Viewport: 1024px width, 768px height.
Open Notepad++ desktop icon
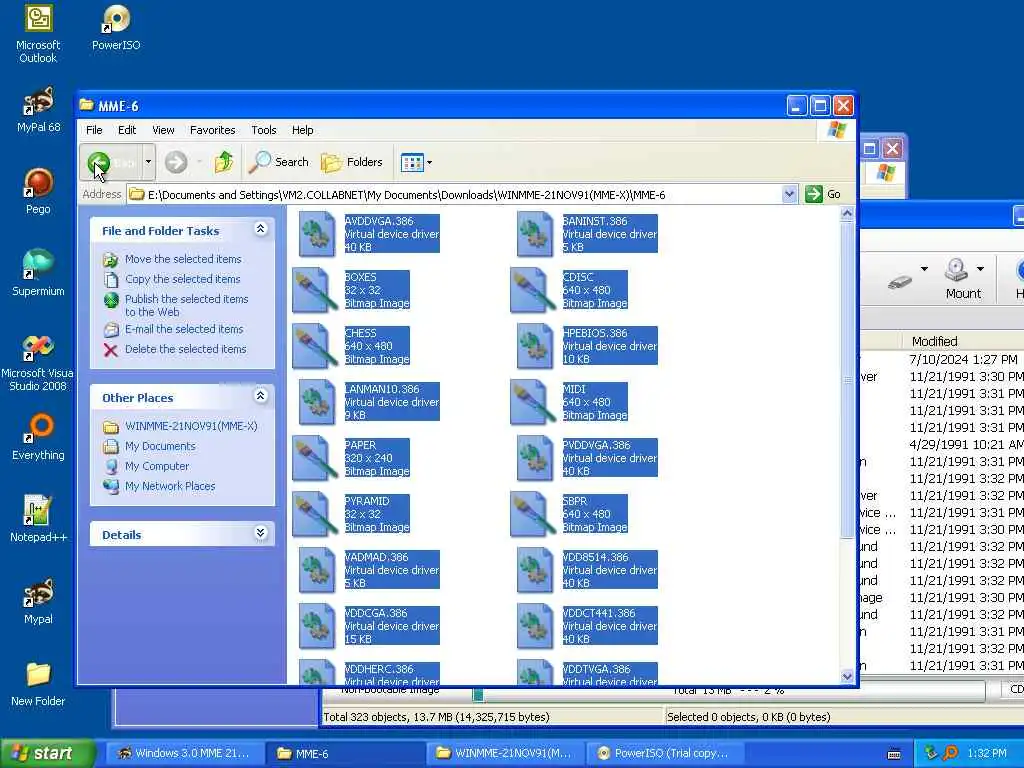tap(38, 519)
